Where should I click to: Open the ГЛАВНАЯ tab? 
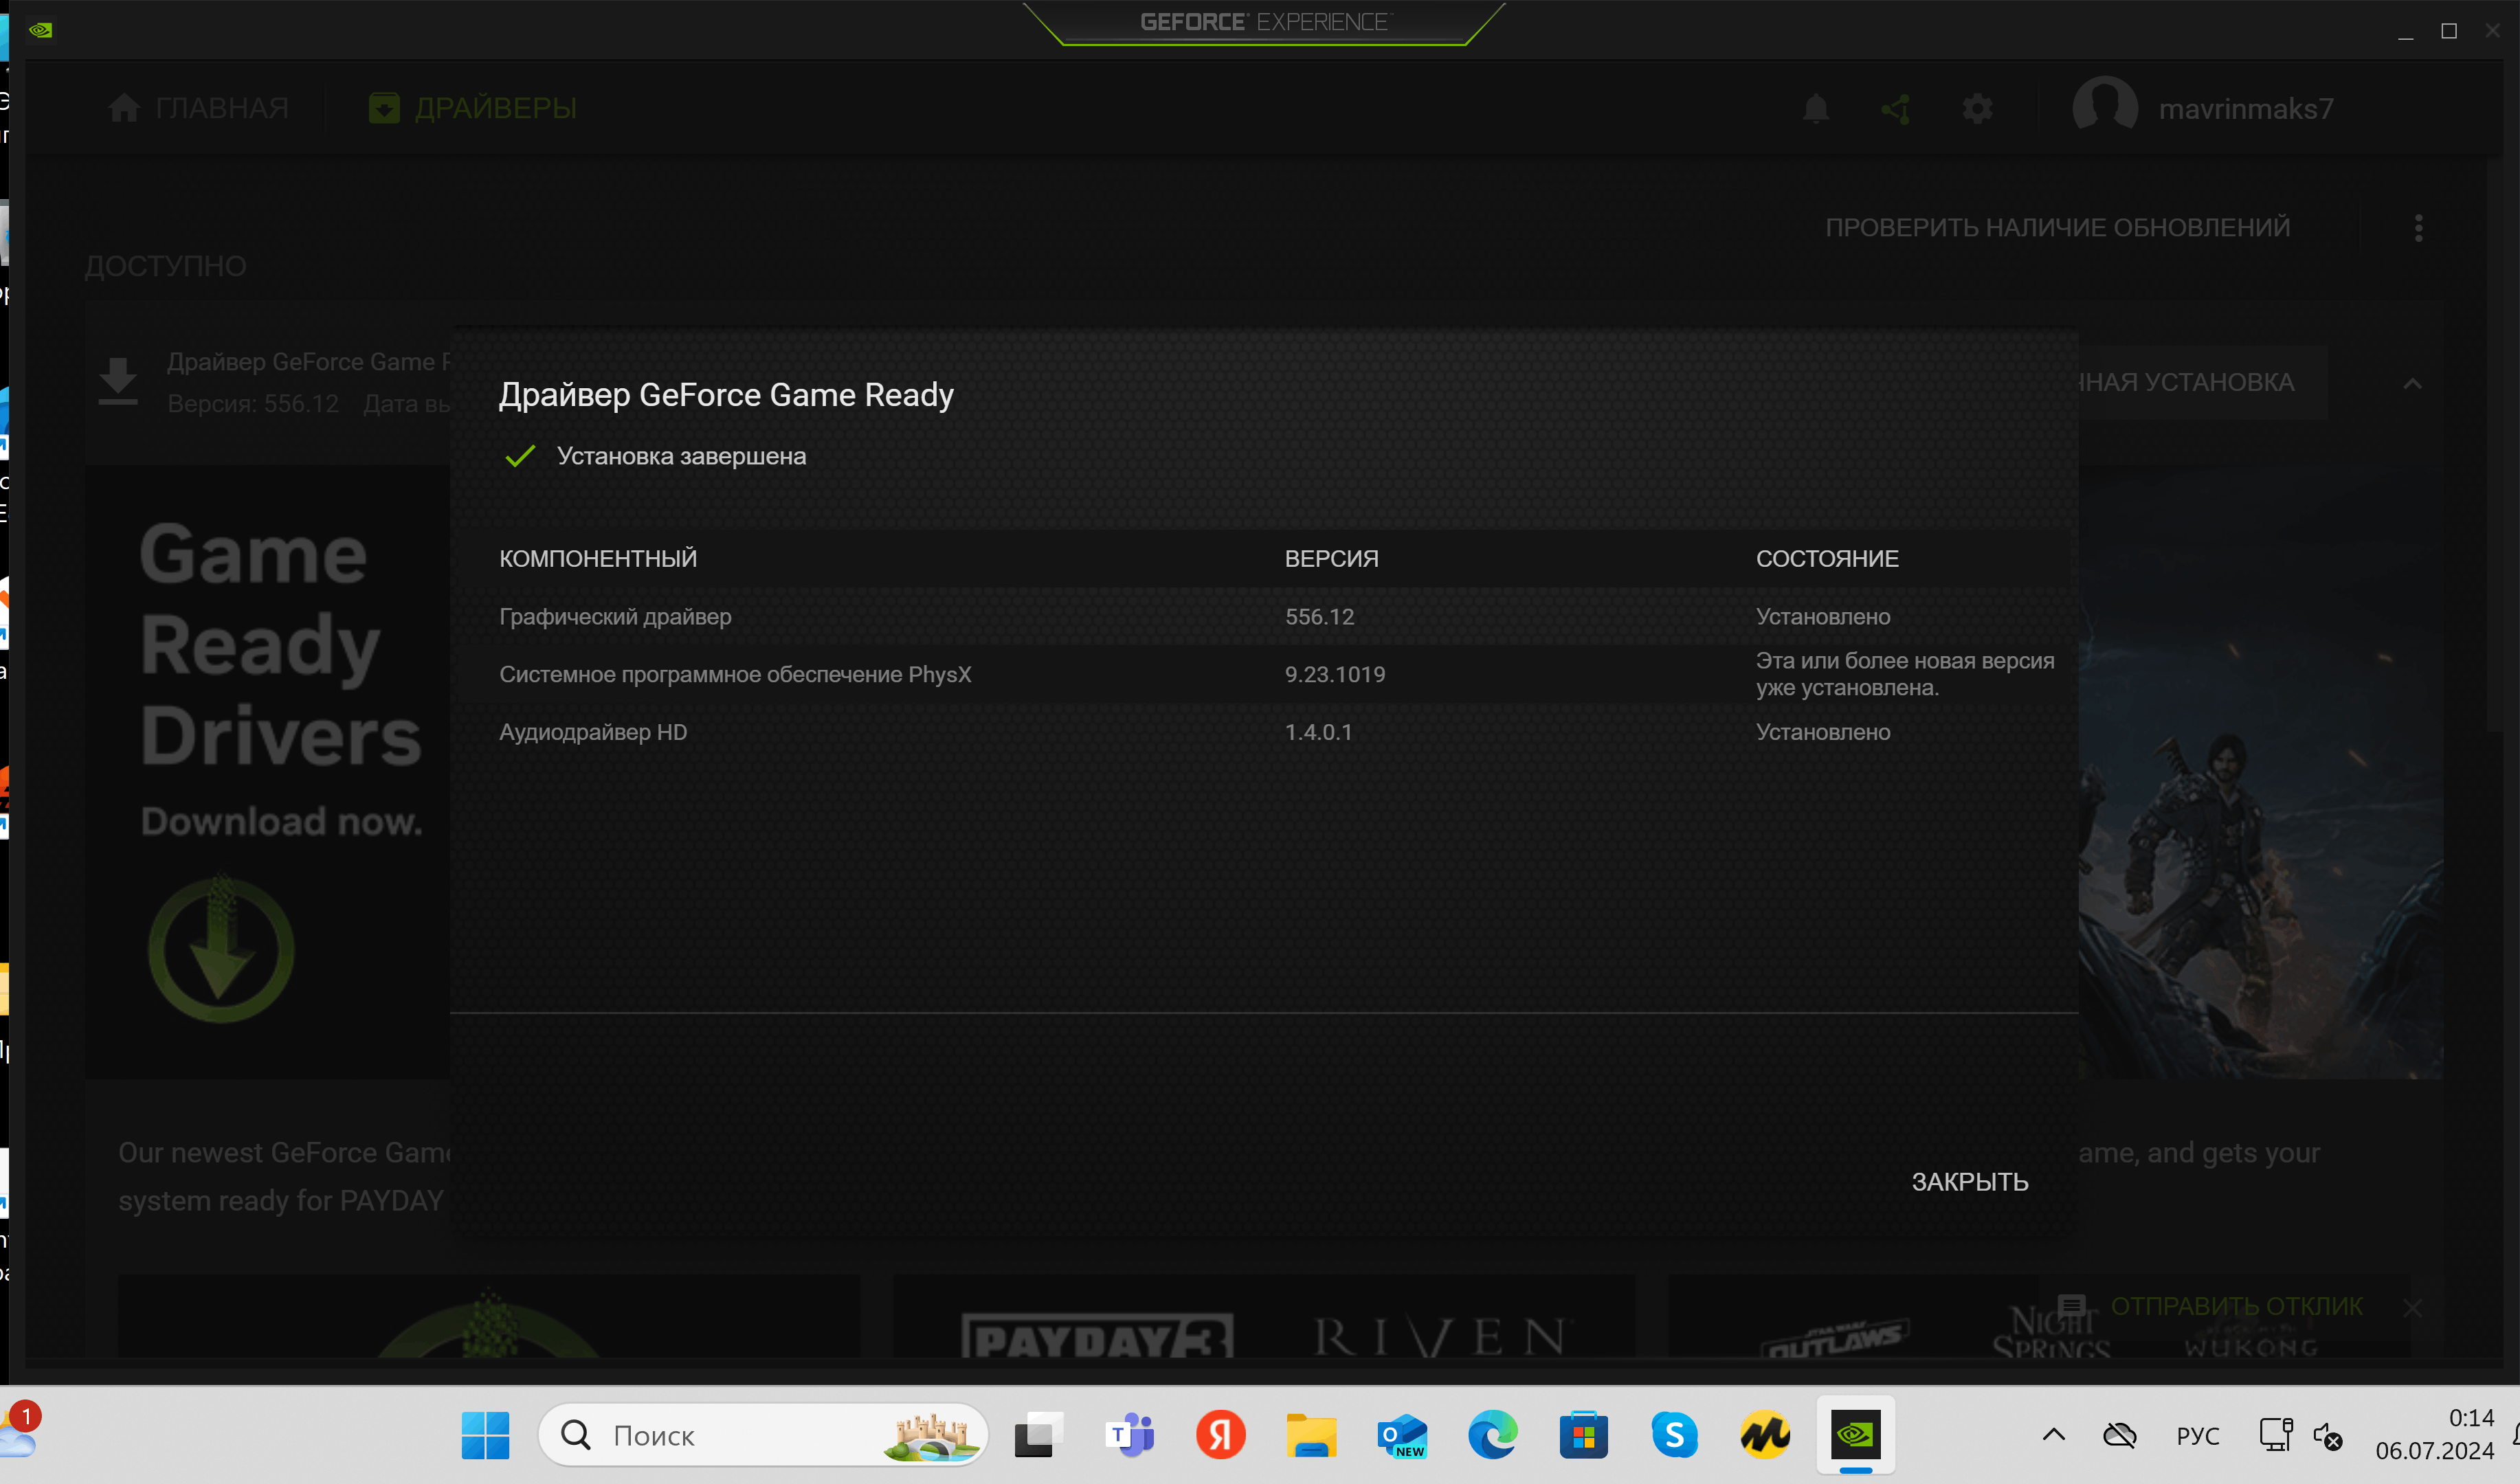tap(199, 108)
